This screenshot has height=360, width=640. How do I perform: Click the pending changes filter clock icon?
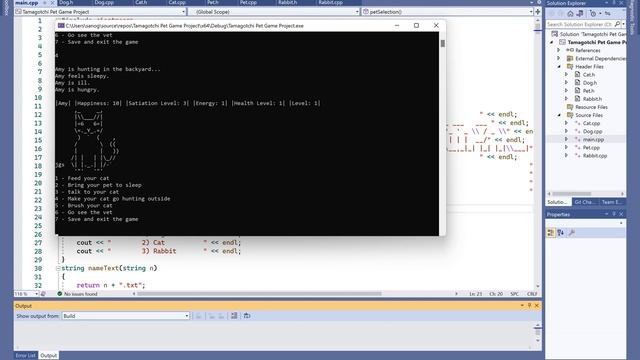click(593, 13)
